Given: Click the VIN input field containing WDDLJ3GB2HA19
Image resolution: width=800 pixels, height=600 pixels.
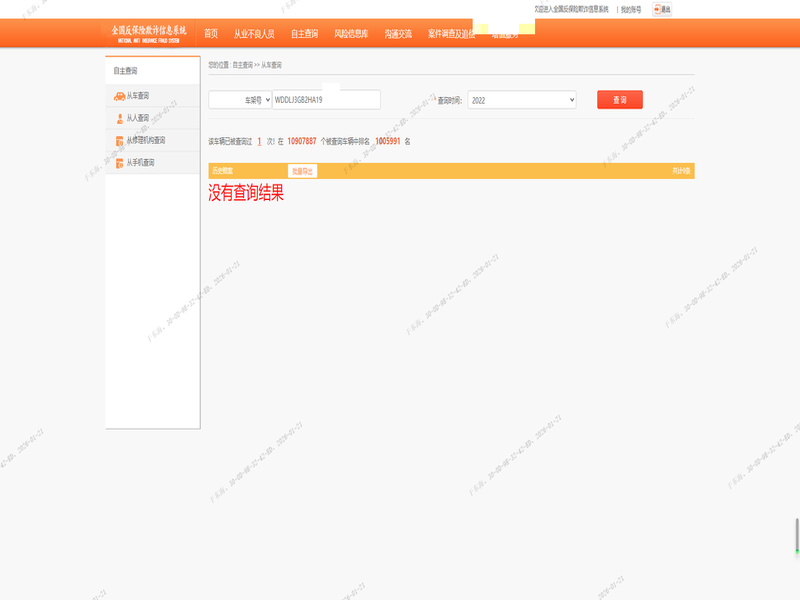Looking at the screenshot, I should tap(326, 100).
